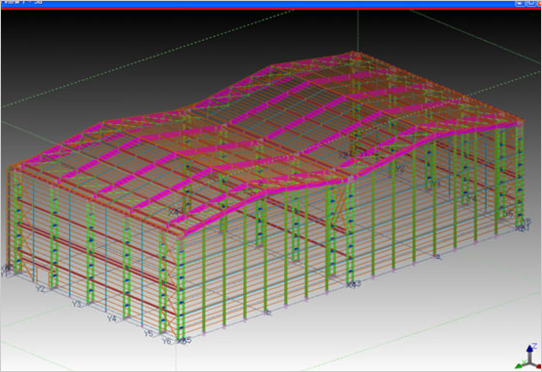The image size is (542, 372).
Task: Click the grid label under the right-side X-bracing
Action: 354,284
